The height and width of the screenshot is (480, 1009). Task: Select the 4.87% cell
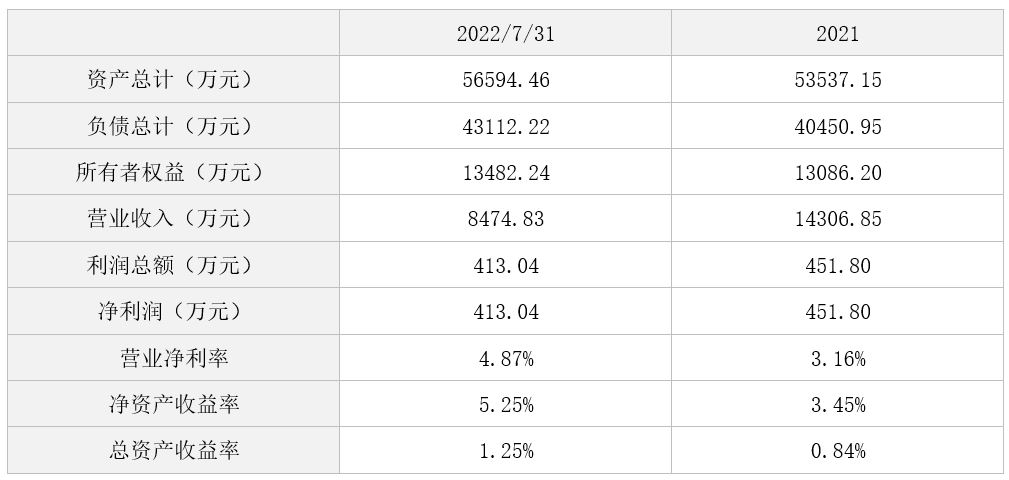tap(505, 357)
